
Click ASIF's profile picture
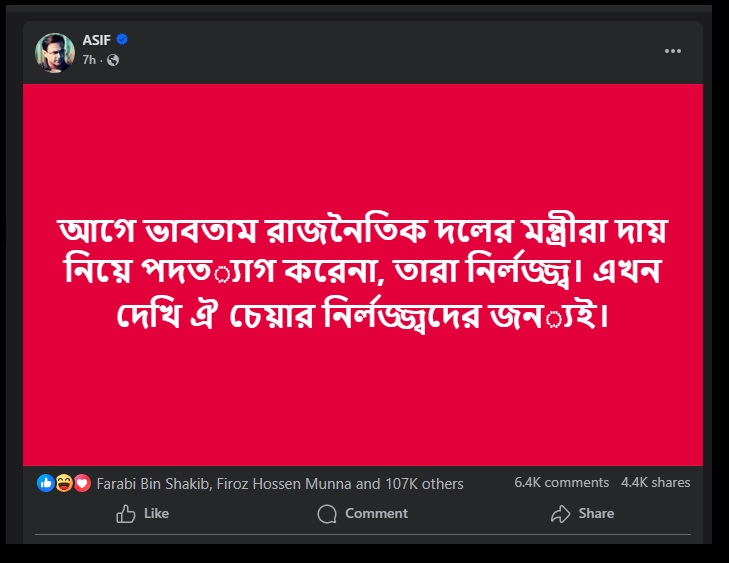point(55,51)
